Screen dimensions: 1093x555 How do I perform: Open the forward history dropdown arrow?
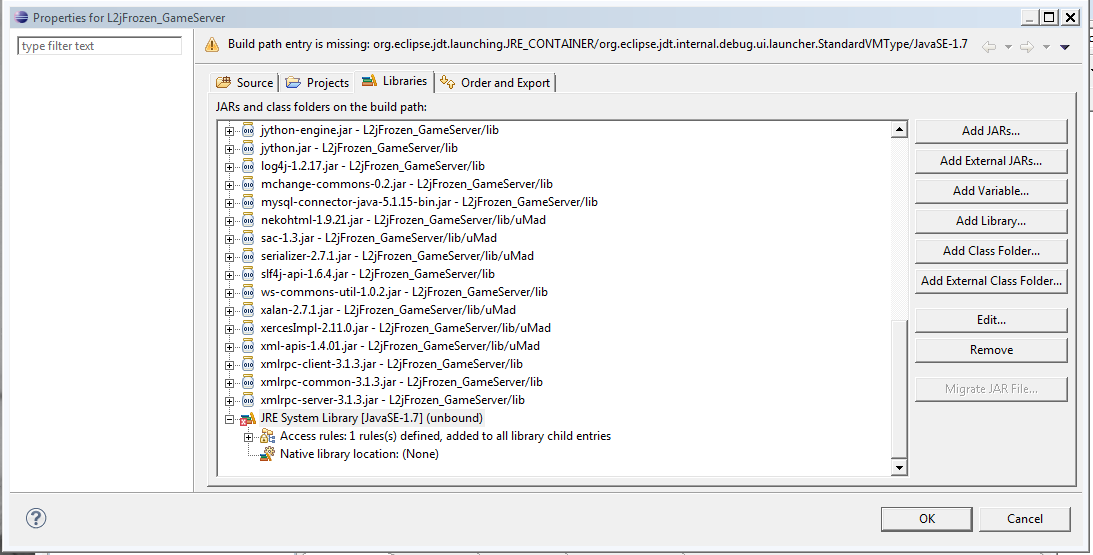coord(1046,47)
